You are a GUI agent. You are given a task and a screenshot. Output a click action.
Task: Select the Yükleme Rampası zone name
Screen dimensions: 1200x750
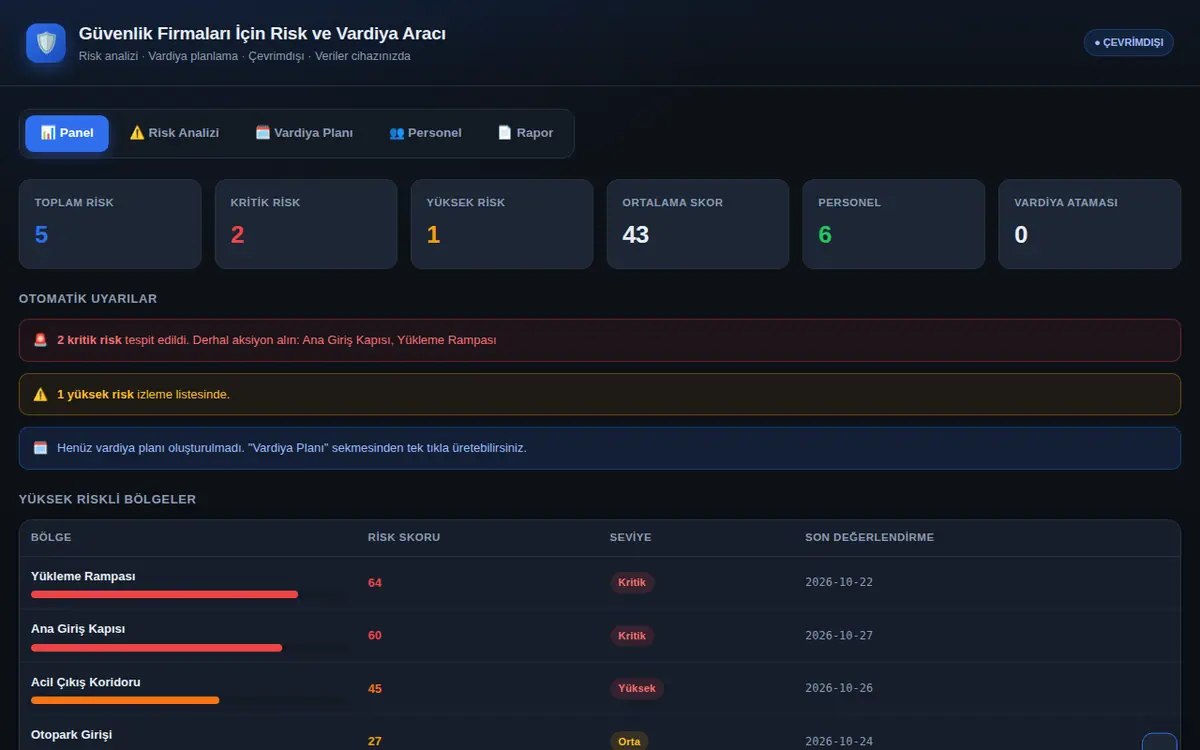click(x=83, y=576)
